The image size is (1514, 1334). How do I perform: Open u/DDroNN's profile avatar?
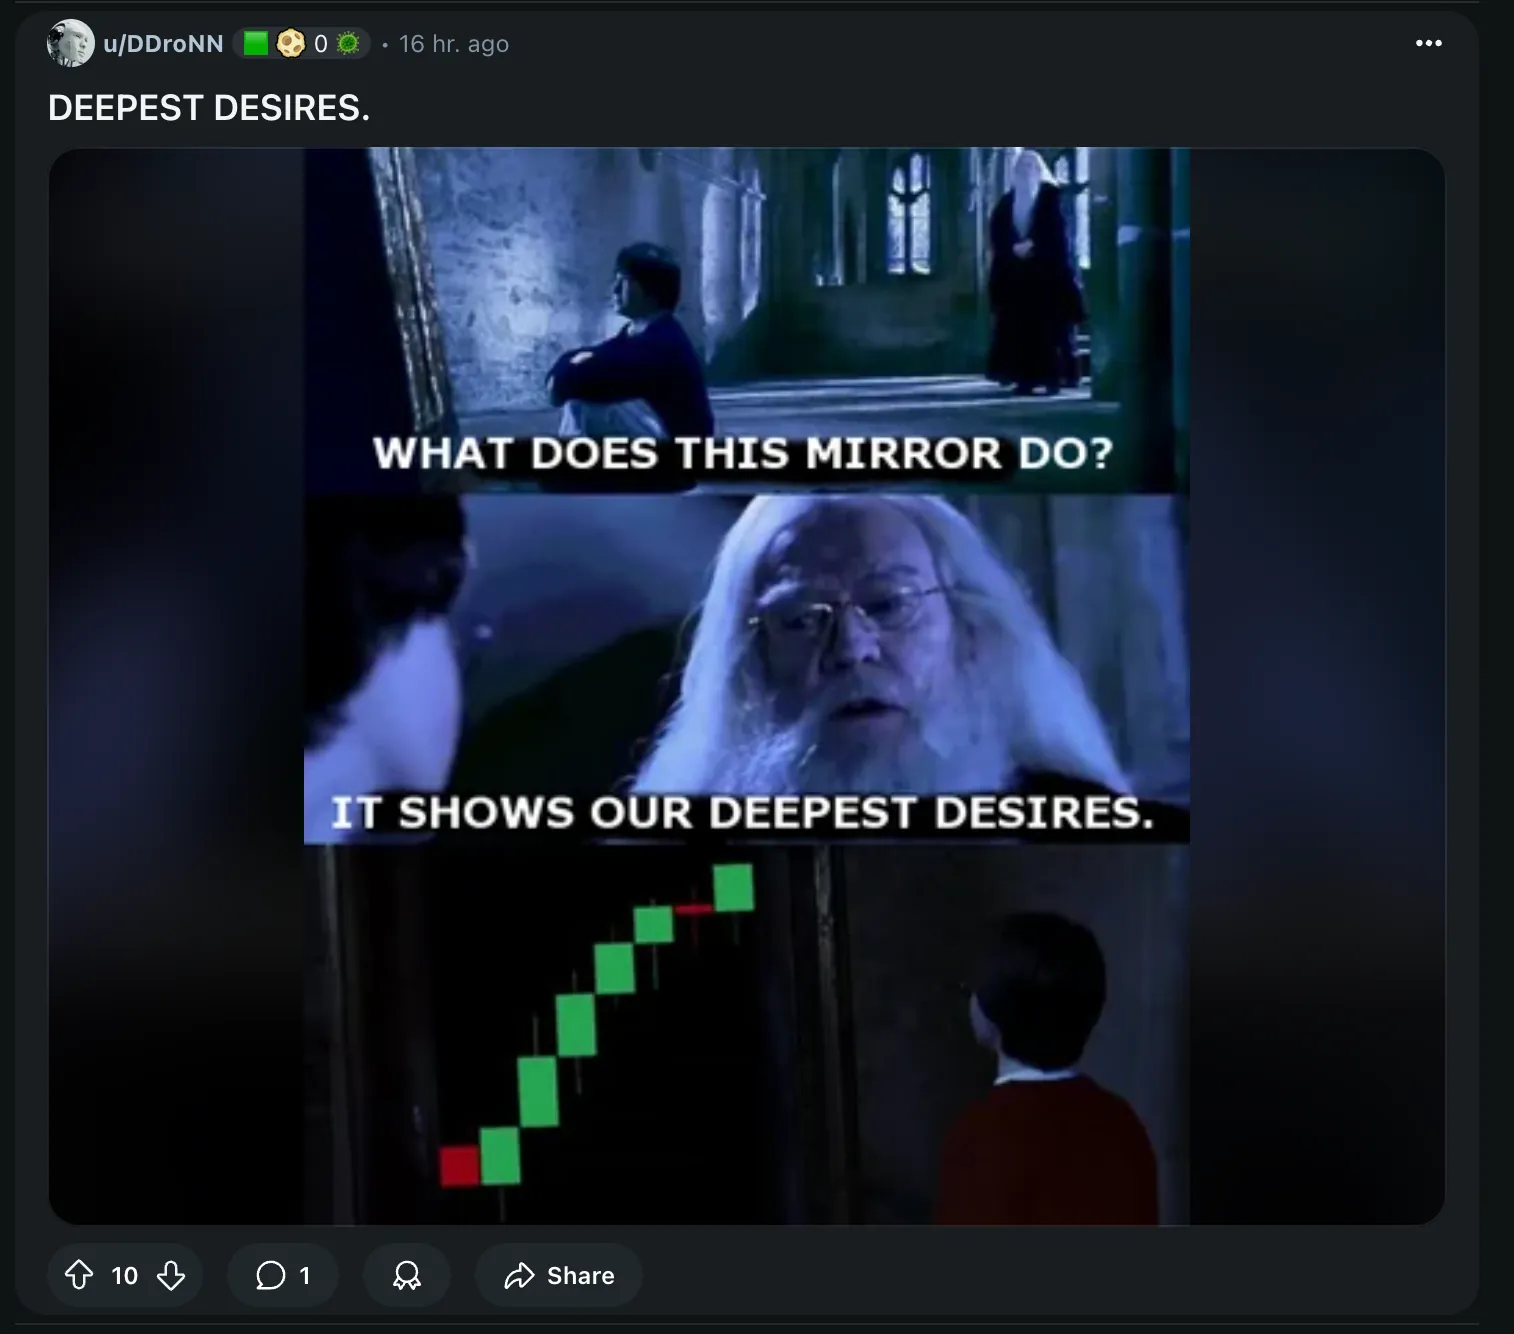pyautogui.click(x=70, y=43)
